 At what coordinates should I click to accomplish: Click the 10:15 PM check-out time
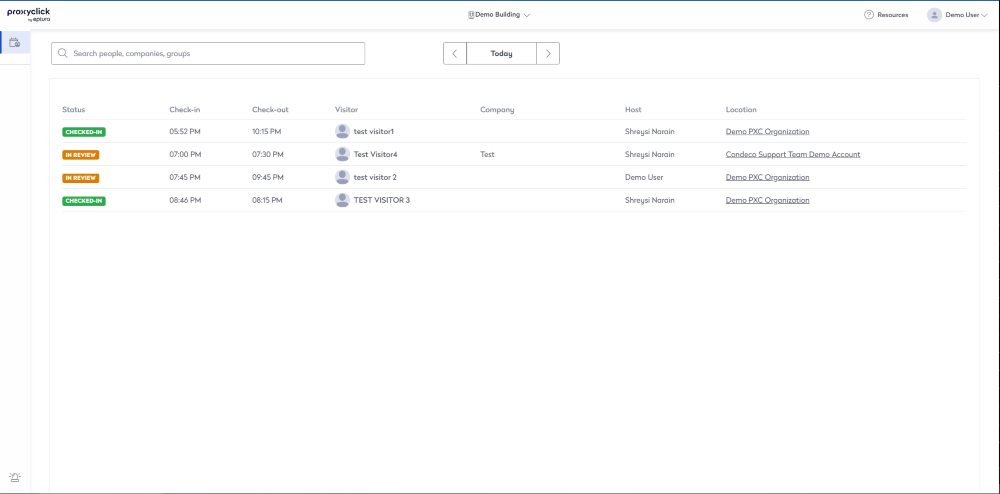268,131
